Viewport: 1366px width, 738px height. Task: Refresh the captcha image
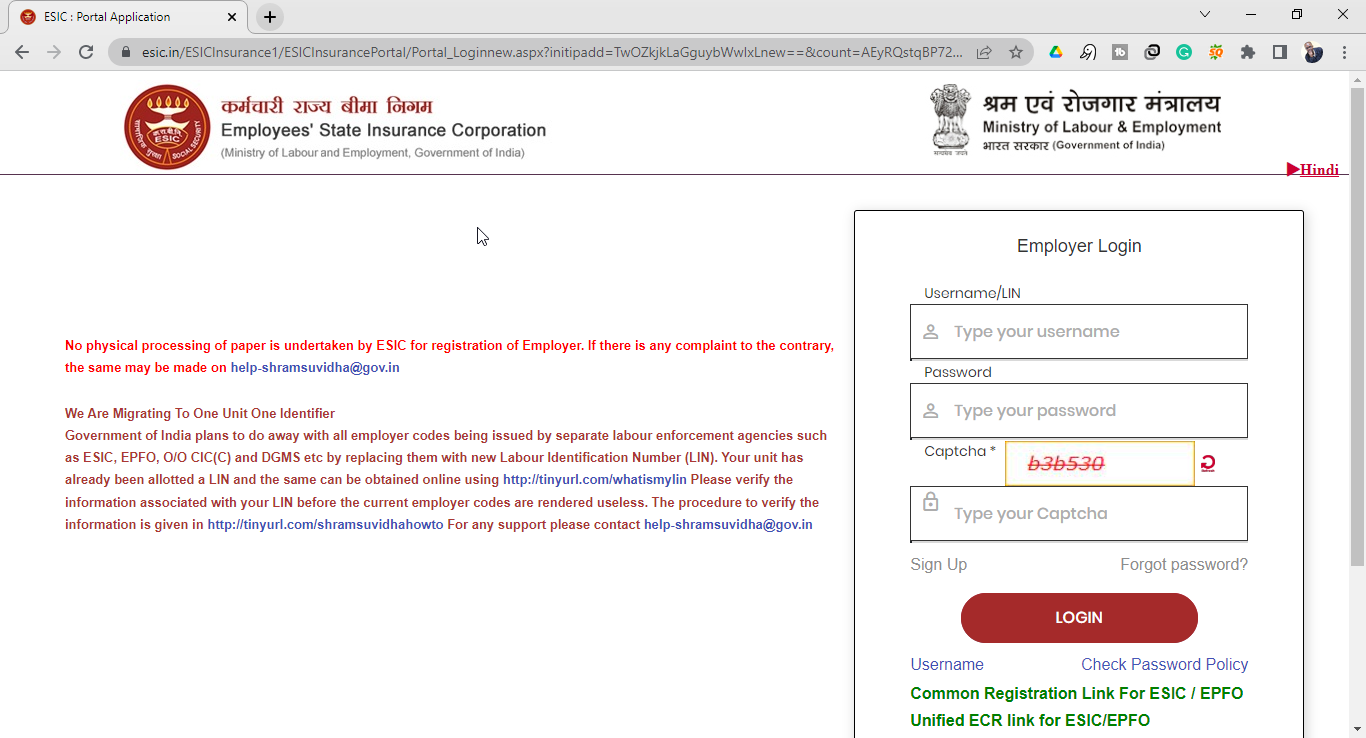click(1208, 463)
